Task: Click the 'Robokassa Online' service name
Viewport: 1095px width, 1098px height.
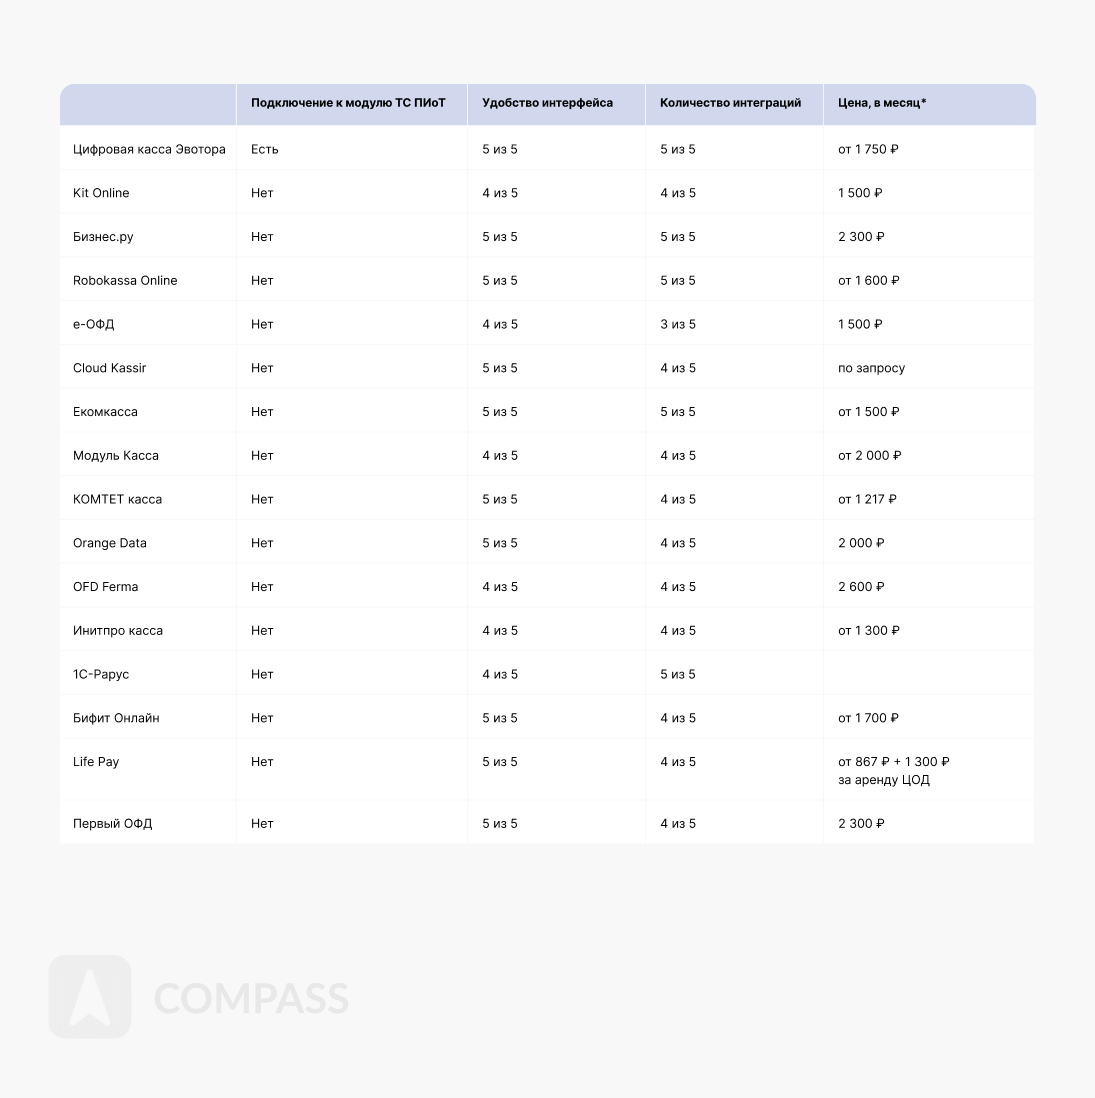Action: [x=125, y=280]
